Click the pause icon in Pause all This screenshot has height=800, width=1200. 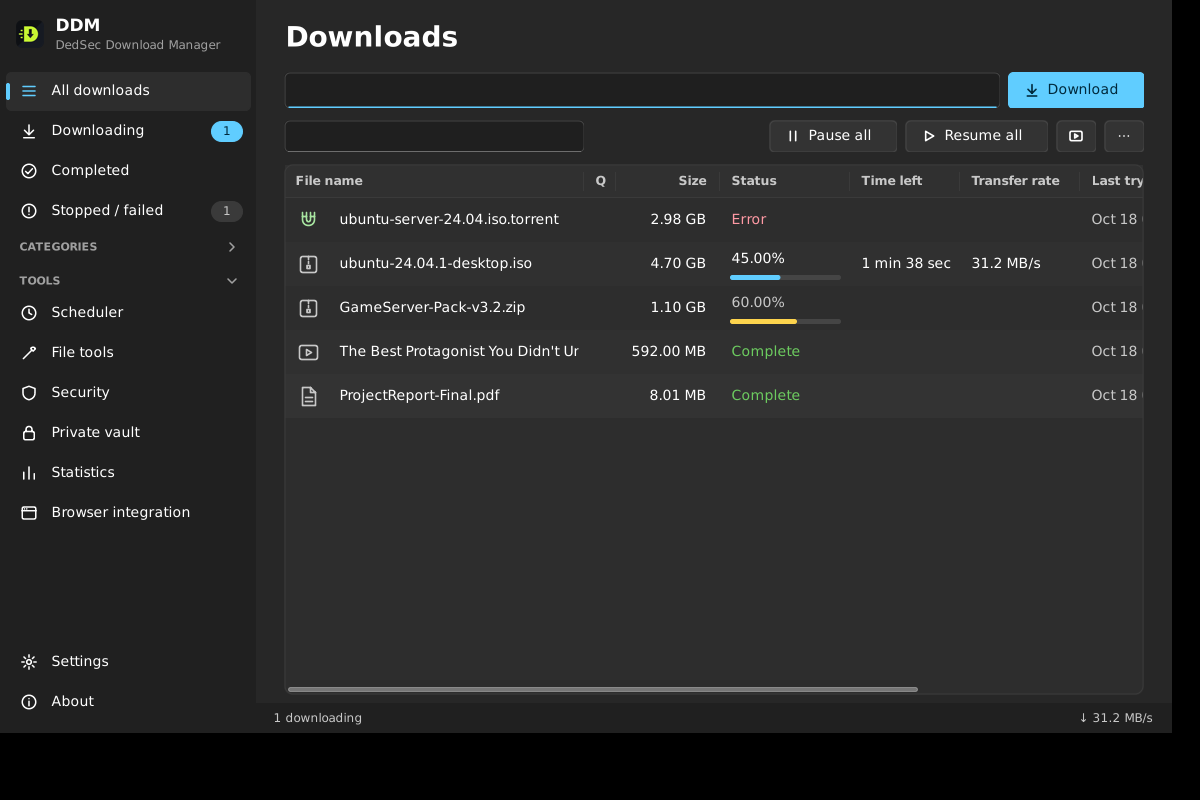(x=793, y=136)
